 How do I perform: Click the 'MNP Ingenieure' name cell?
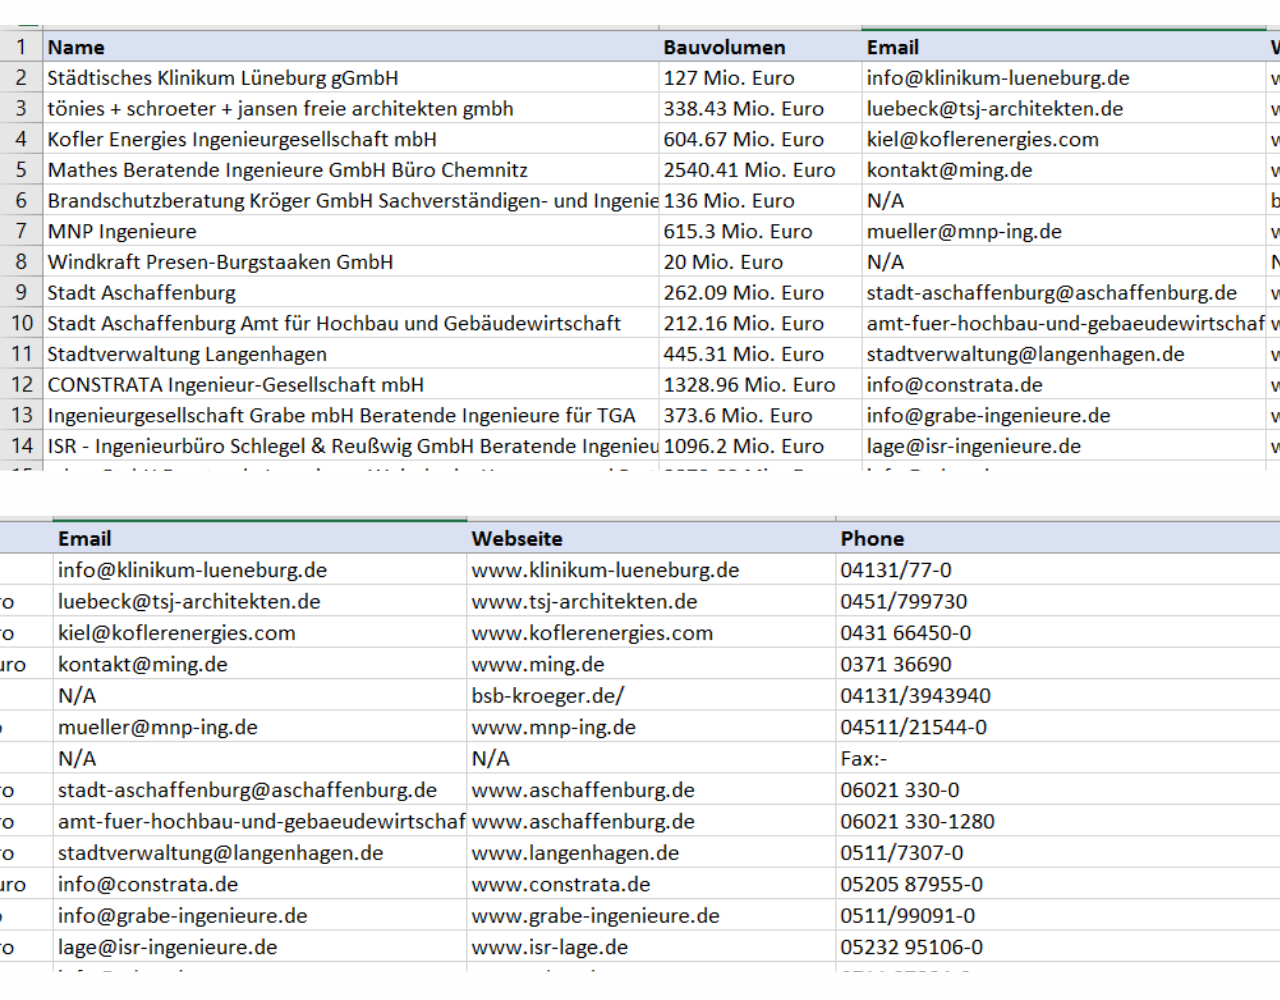351,231
